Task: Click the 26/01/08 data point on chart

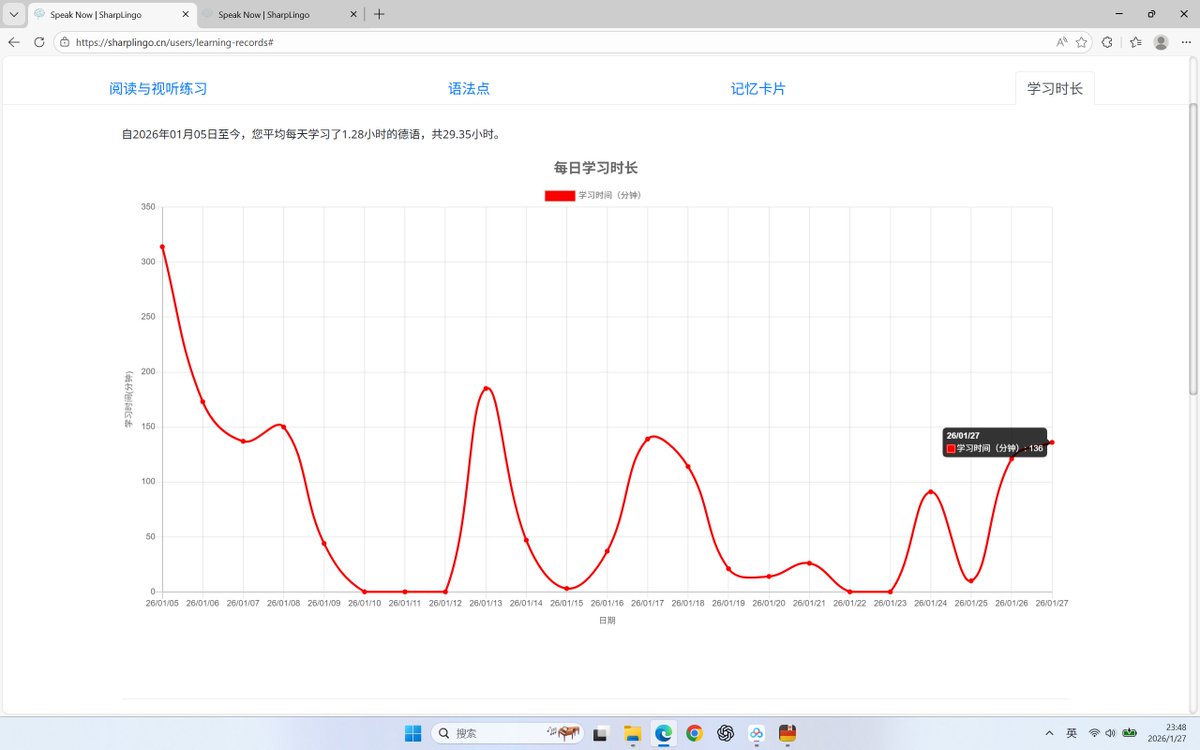Action: click(x=283, y=427)
